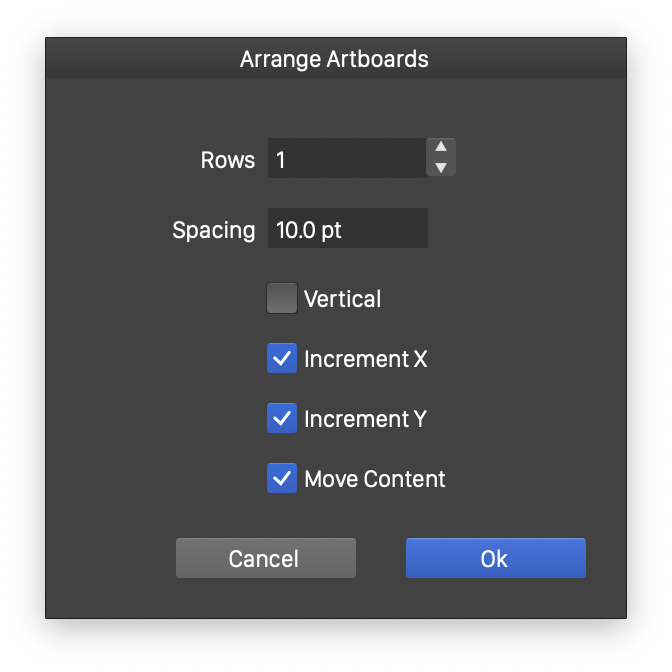Click the Arrange Artboards title bar
The height and width of the screenshot is (672, 672).
pyautogui.click(x=335, y=59)
